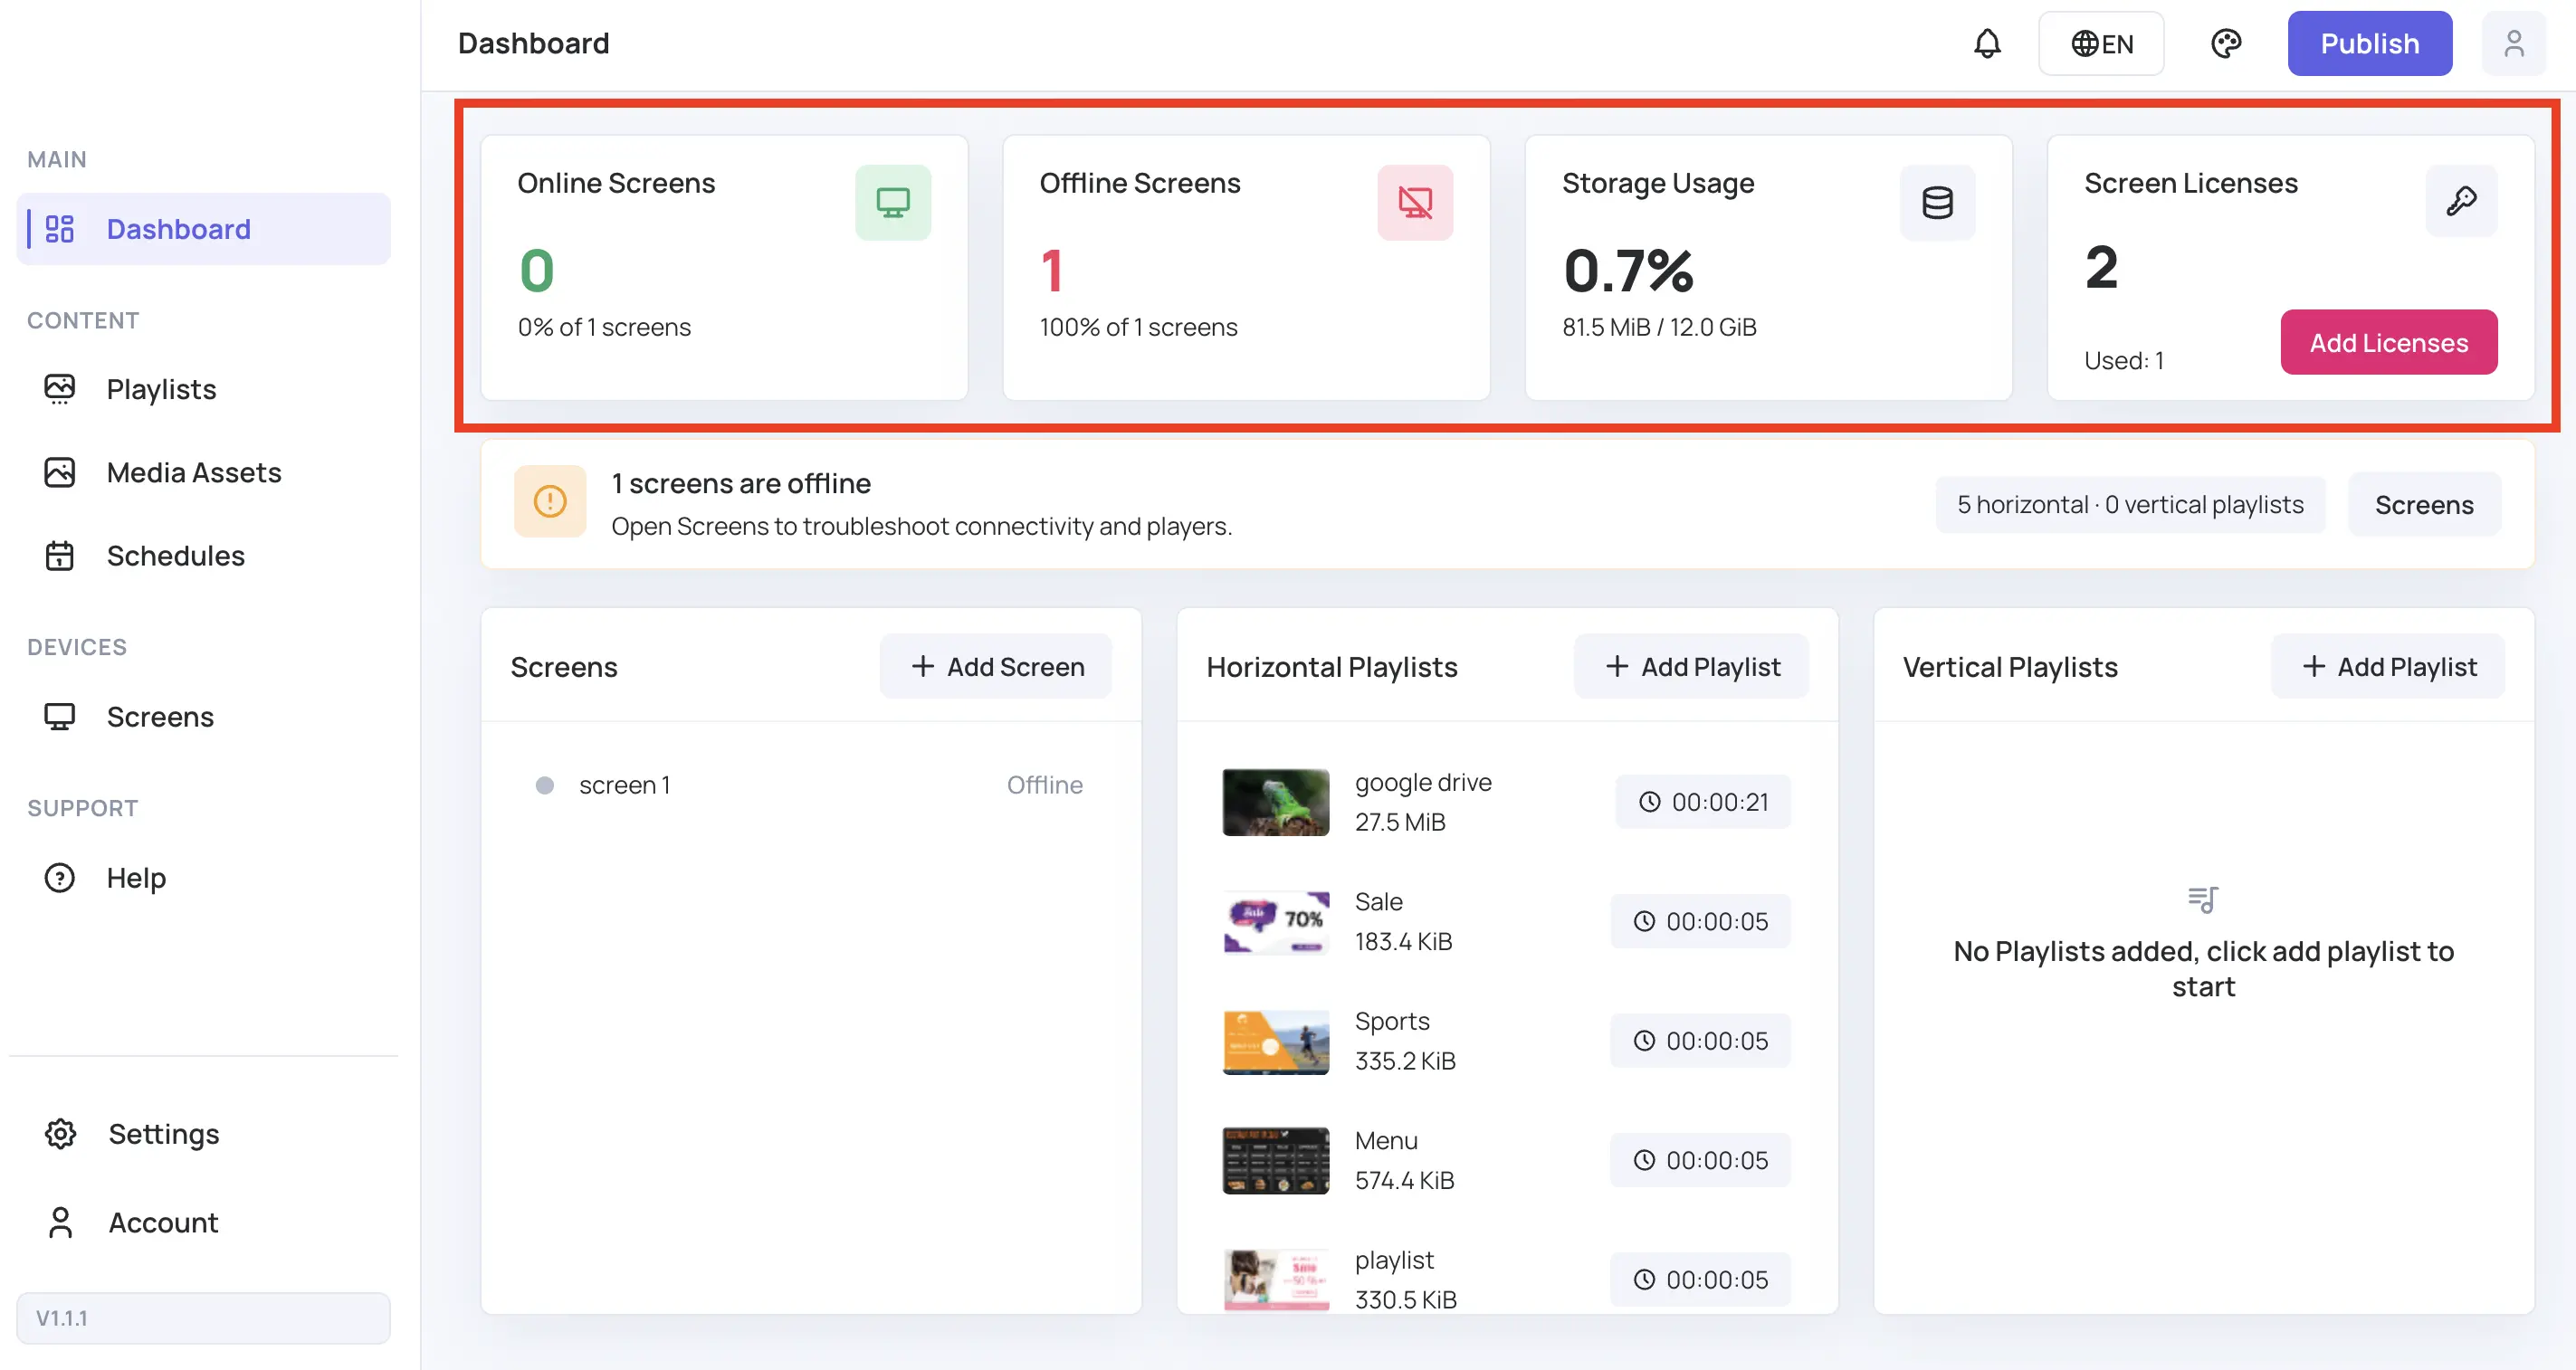Add Playlist in Horizontal Playlists panel
The height and width of the screenshot is (1370, 2576).
coord(1691,667)
